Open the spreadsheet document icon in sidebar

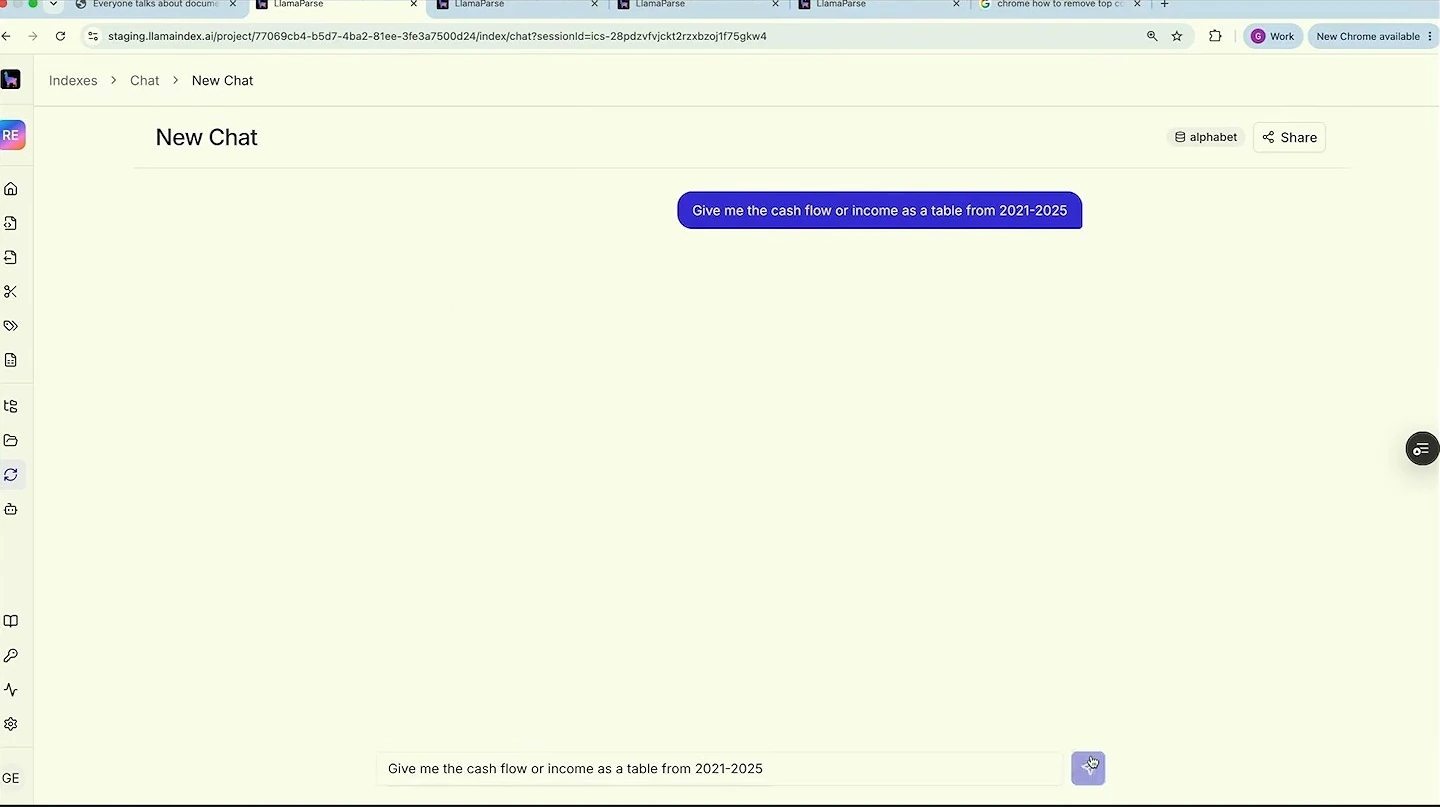[x=11, y=360]
